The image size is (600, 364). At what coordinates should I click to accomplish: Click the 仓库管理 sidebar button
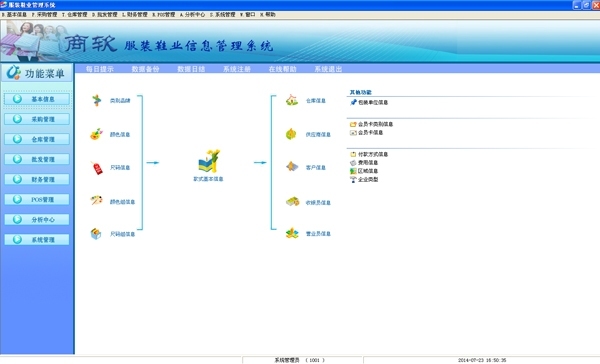[x=37, y=139]
